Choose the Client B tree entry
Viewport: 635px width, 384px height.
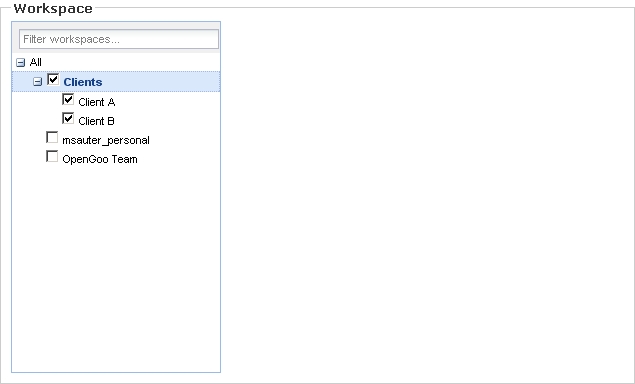pyautogui.click(x=96, y=121)
